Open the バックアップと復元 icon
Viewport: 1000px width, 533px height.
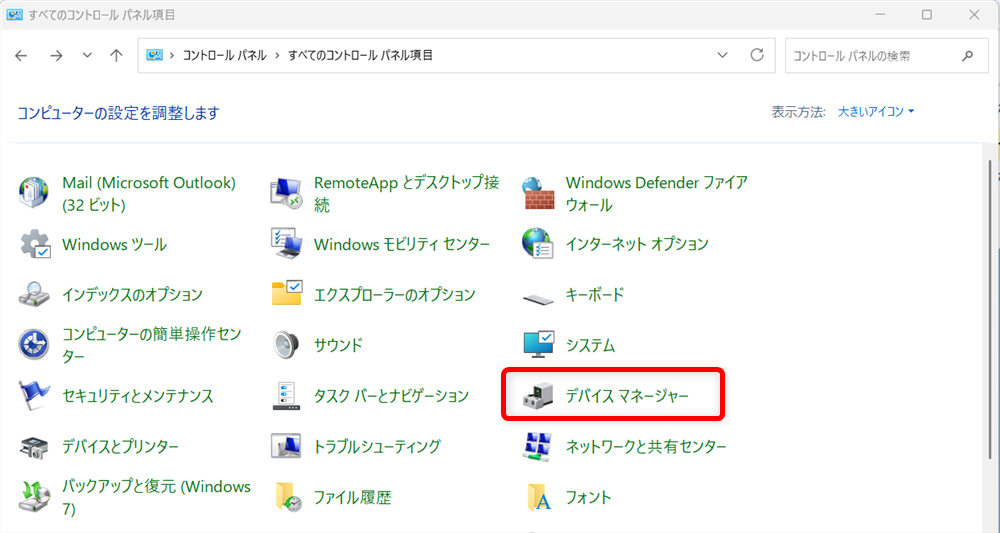point(34,497)
